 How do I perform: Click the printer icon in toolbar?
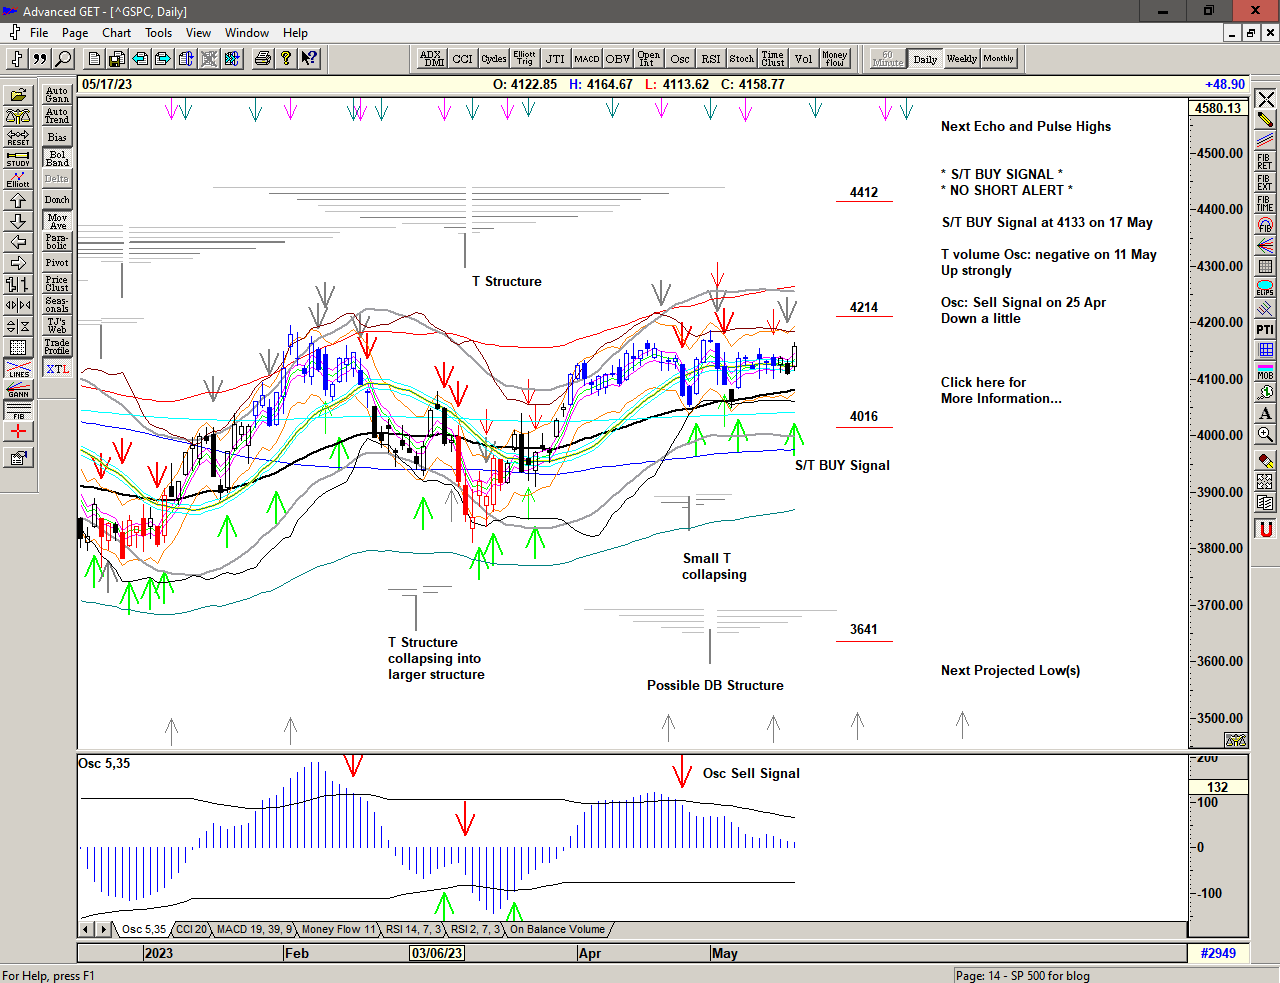262,59
